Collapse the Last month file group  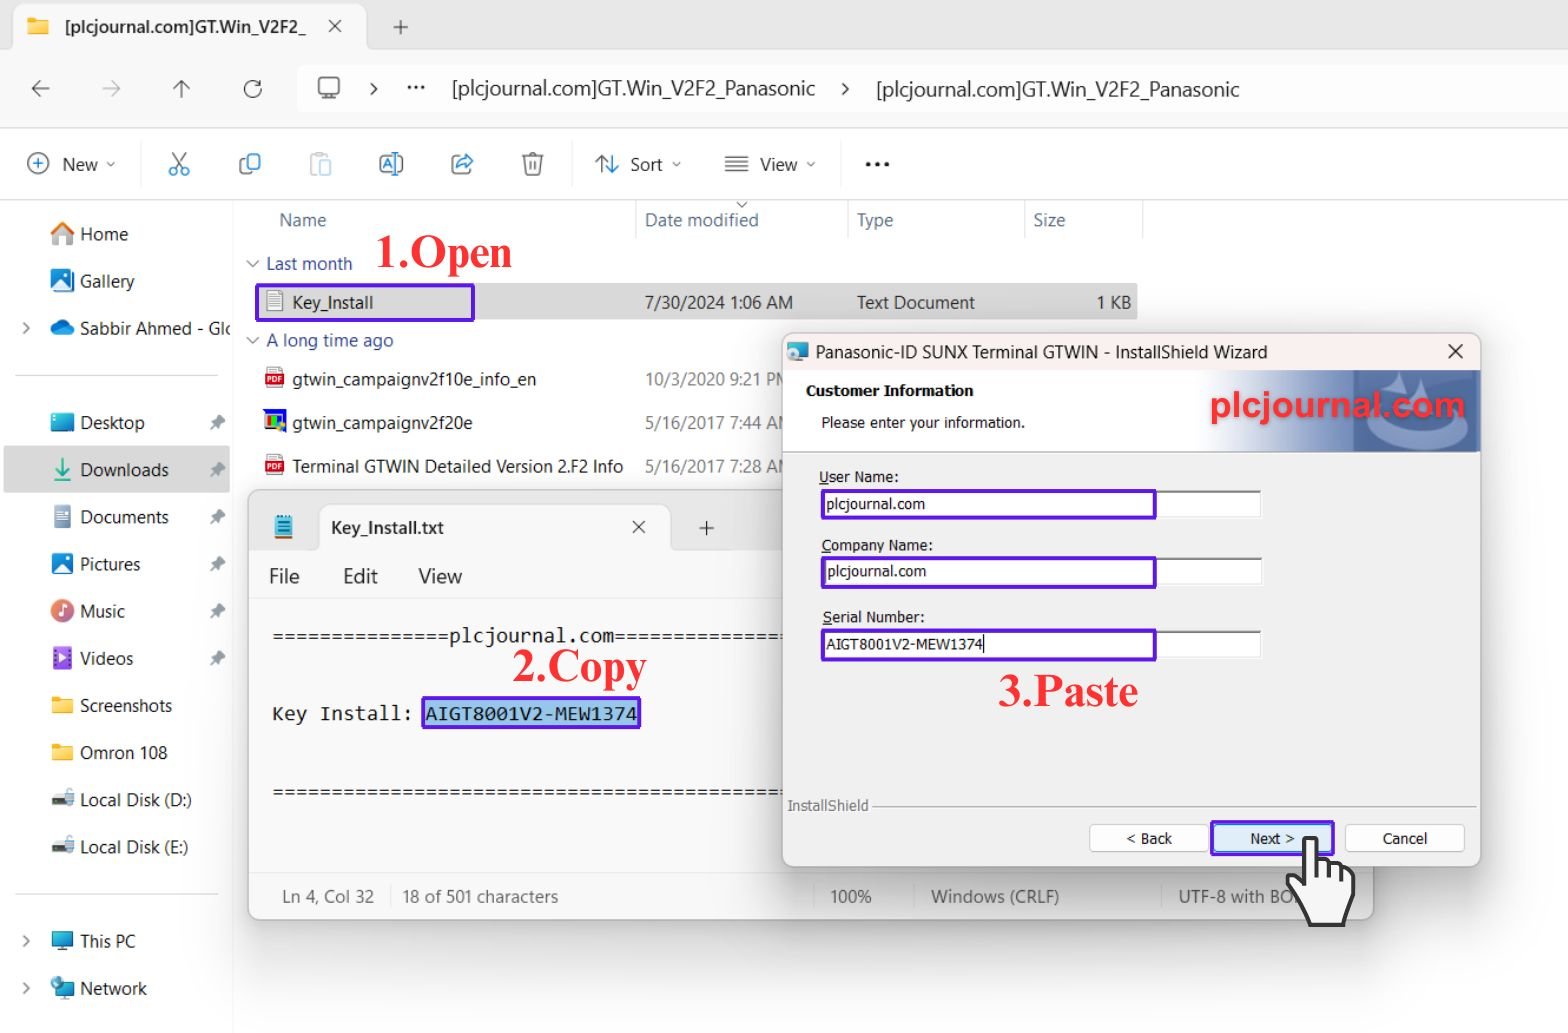[x=252, y=264]
